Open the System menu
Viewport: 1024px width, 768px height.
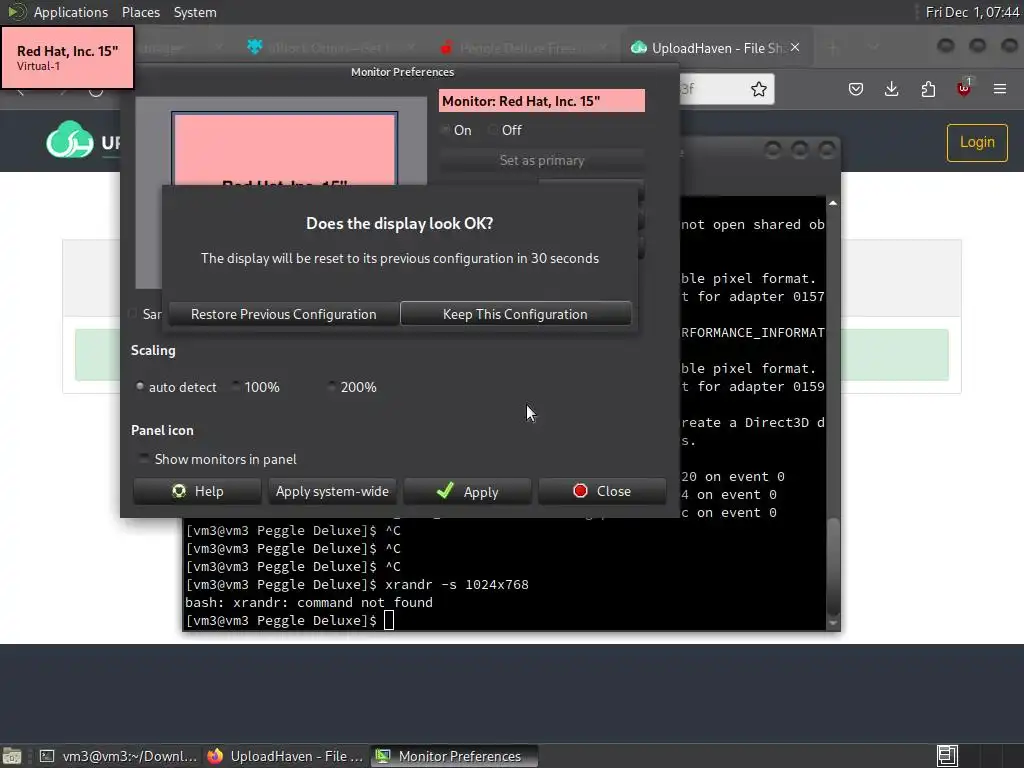tap(195, 12)
